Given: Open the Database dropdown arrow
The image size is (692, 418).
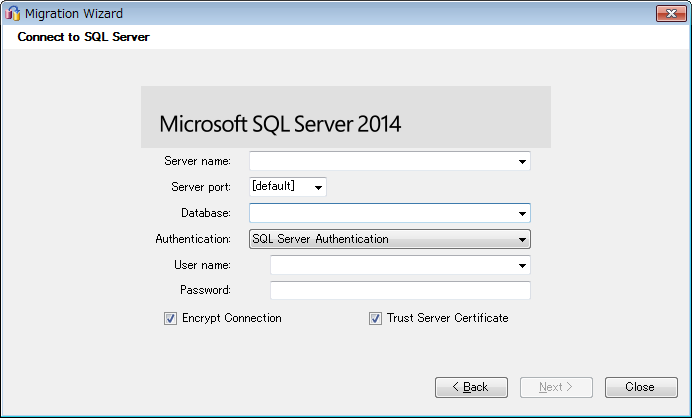Looking at the screenshot, I should 522,214.
